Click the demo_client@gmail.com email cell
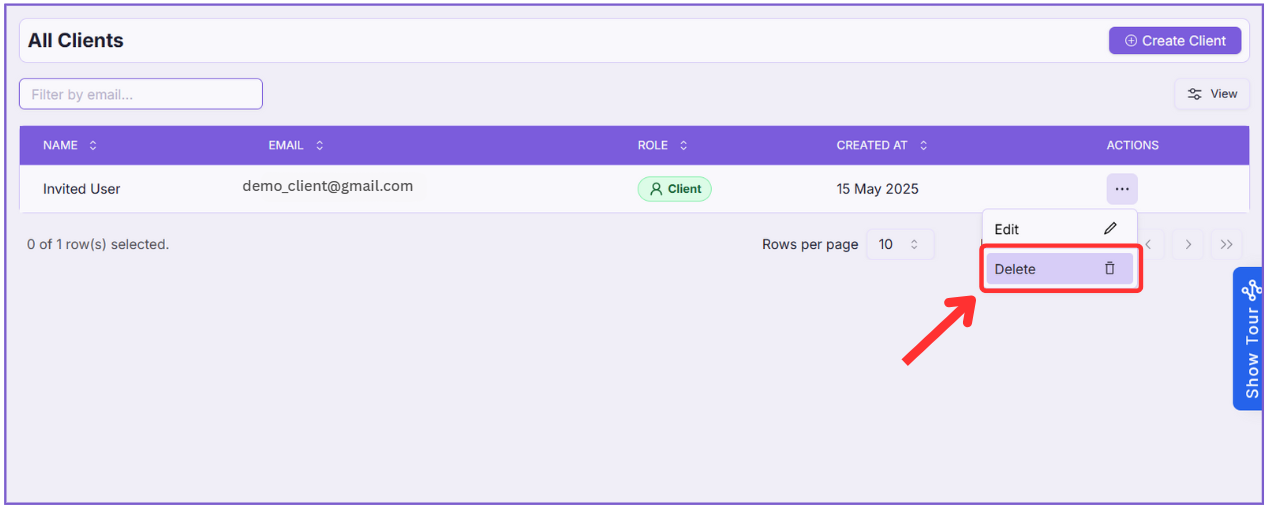 click(327, 186)
